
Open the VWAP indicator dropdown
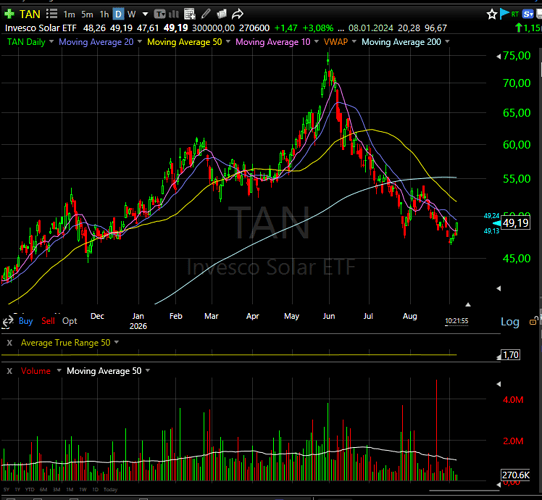pos(354,42)
